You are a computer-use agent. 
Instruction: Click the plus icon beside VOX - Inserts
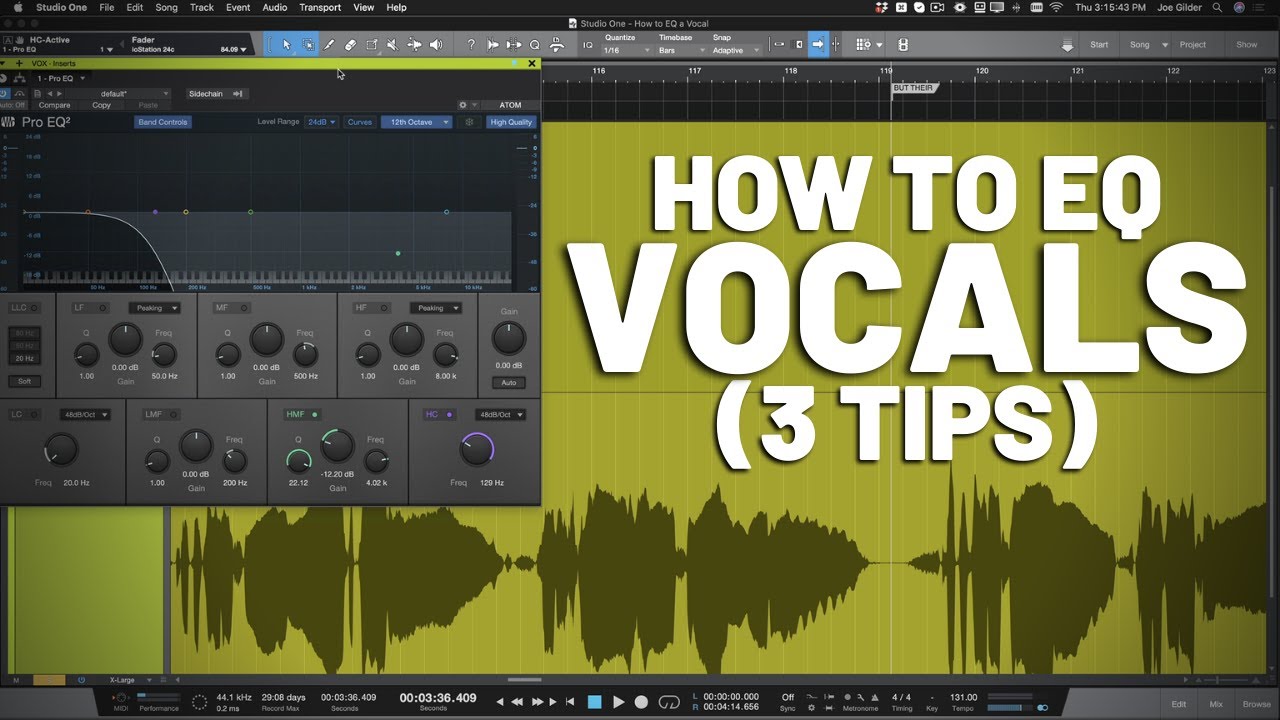18,63
